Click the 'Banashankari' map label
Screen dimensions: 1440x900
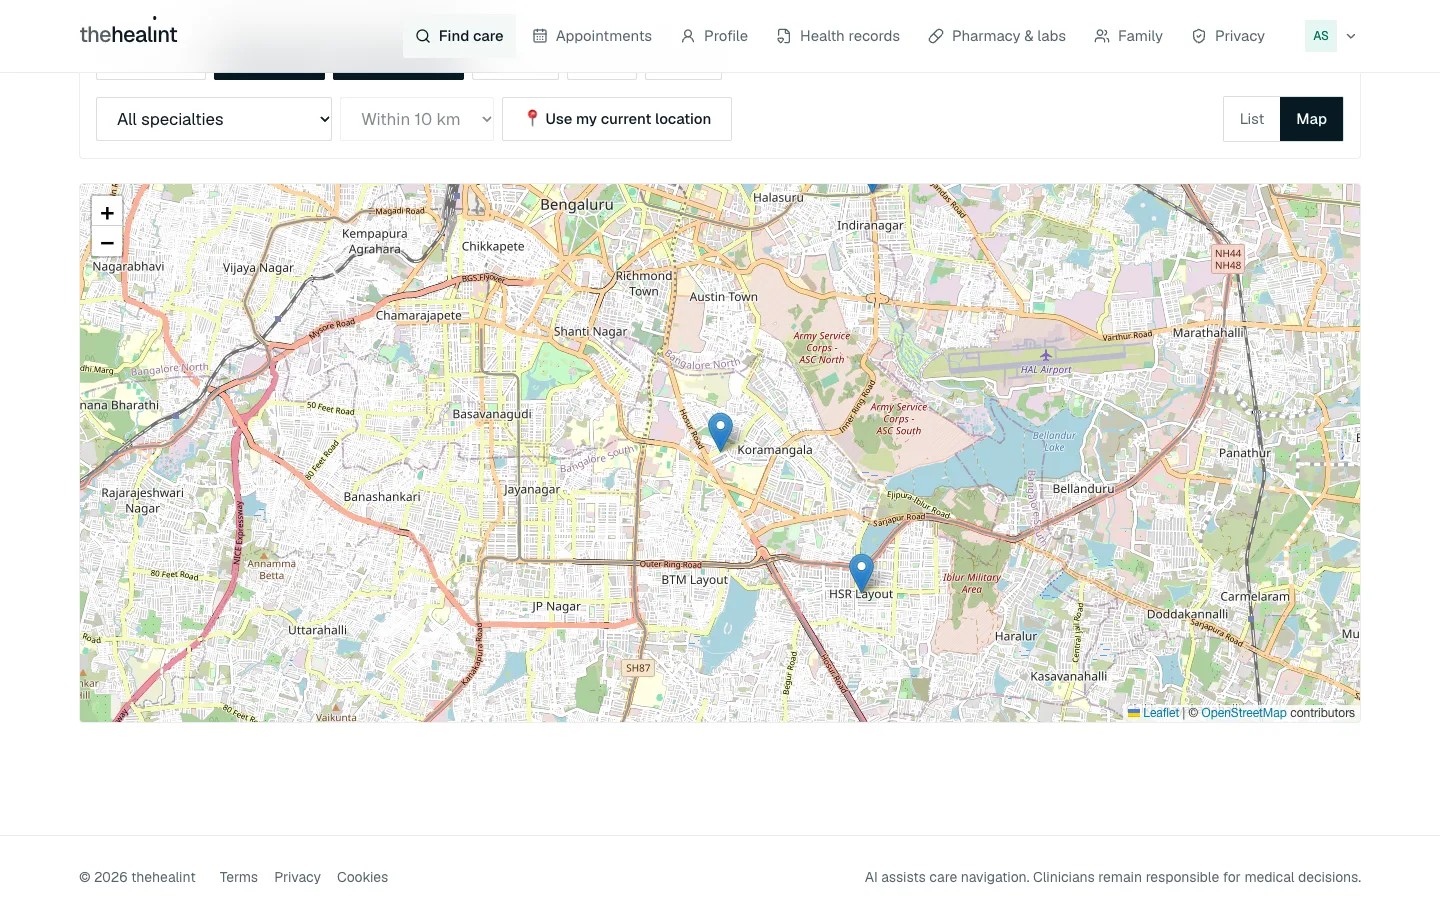pos(382,496)
